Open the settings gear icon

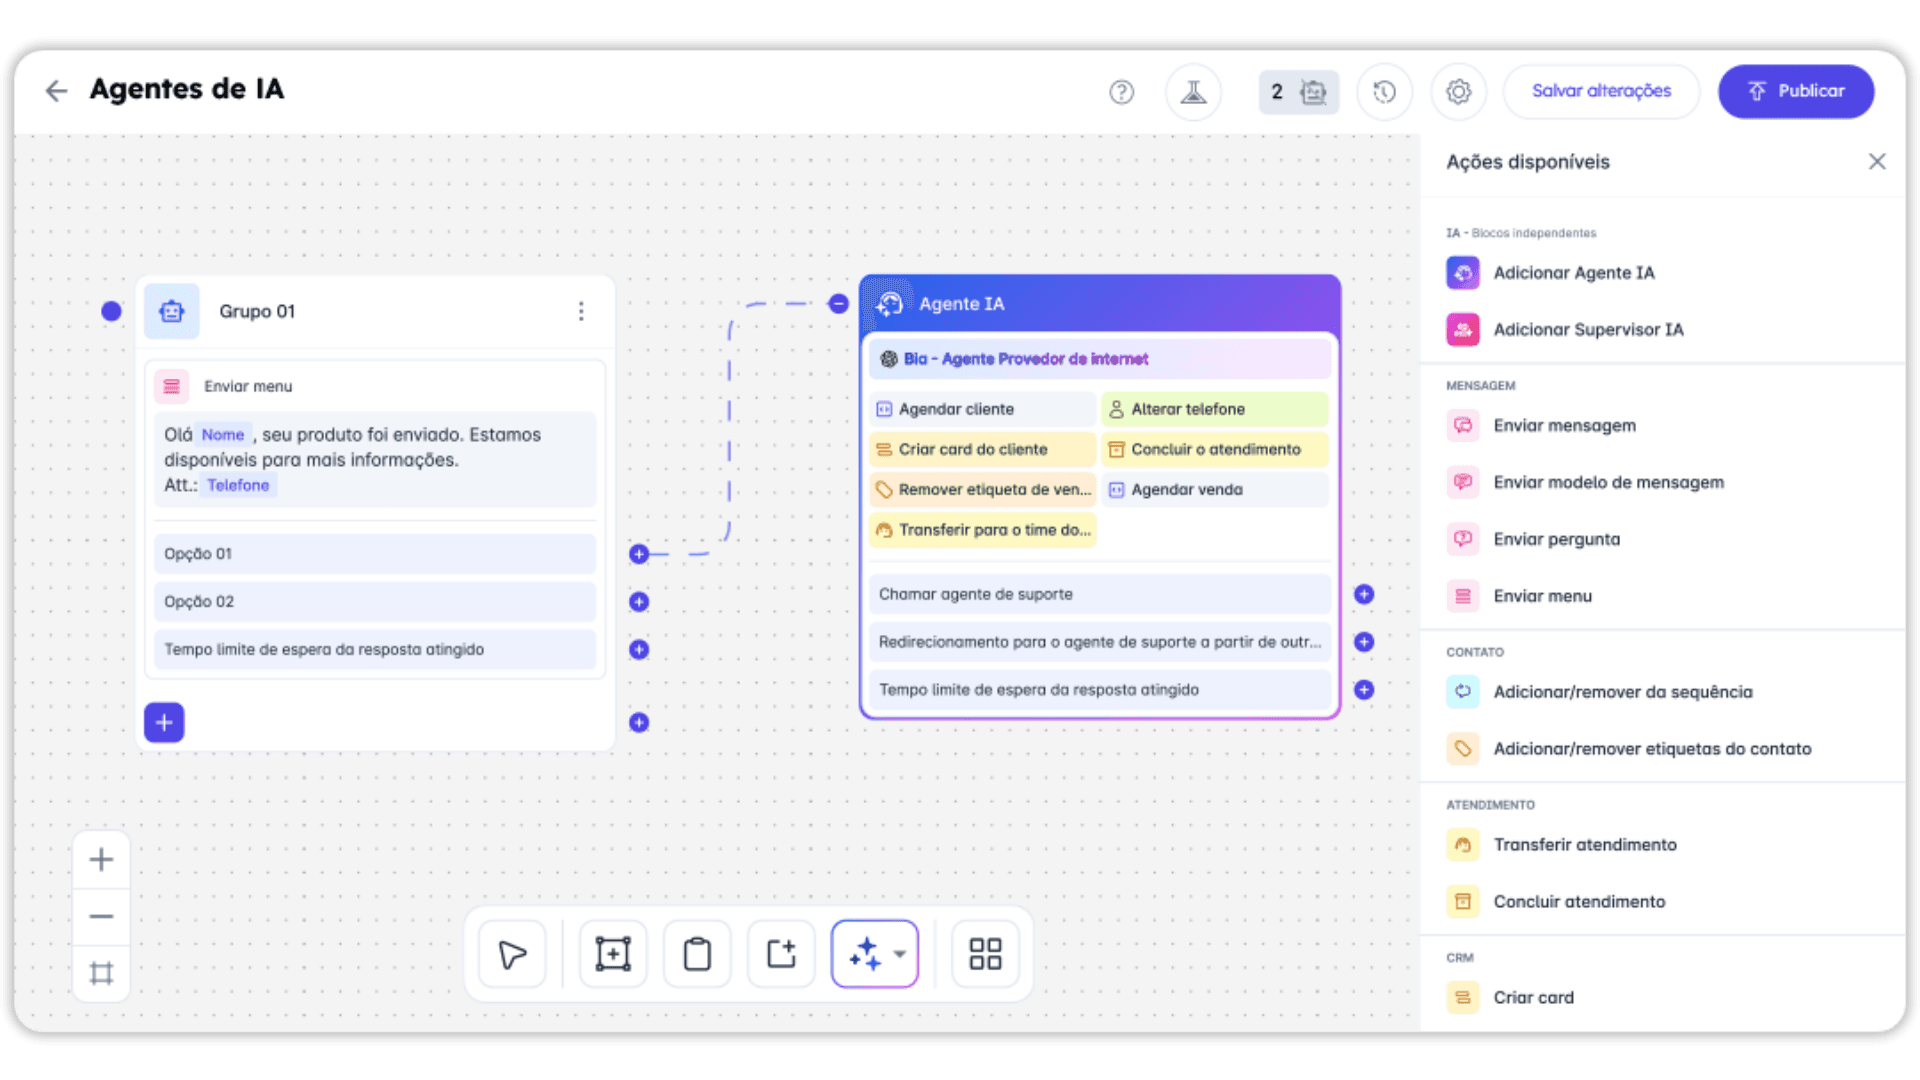point(1458,92)
